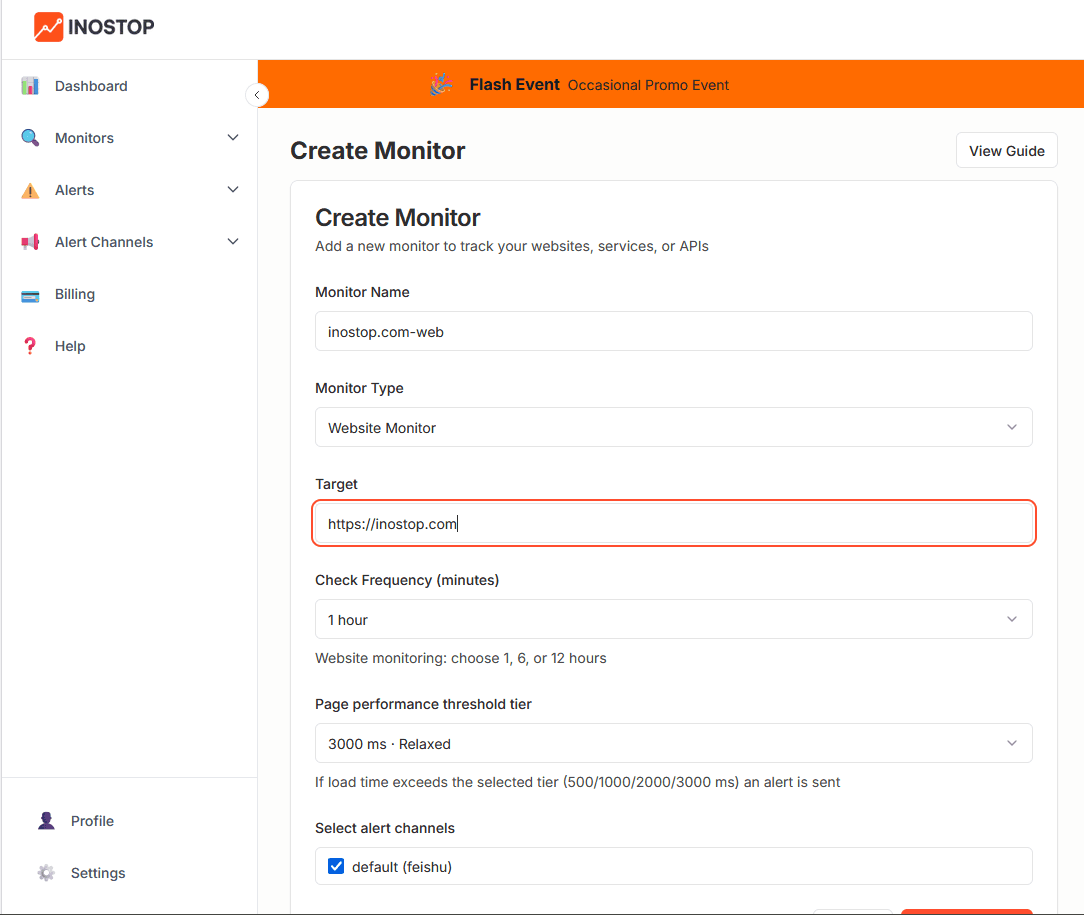
Task: Expand the Alert Channels submenu chevron
Action: tap(233, 242)
